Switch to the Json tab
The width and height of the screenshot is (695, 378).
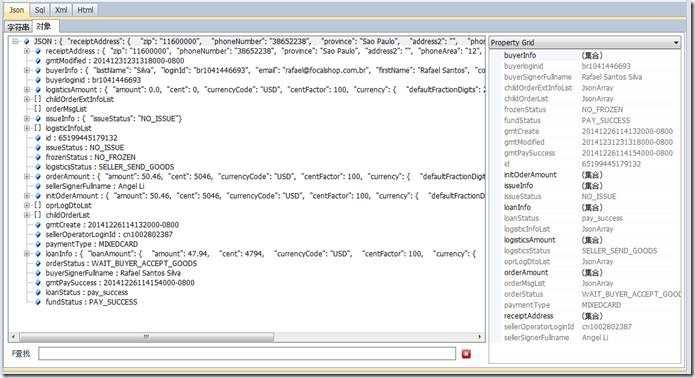16,10
